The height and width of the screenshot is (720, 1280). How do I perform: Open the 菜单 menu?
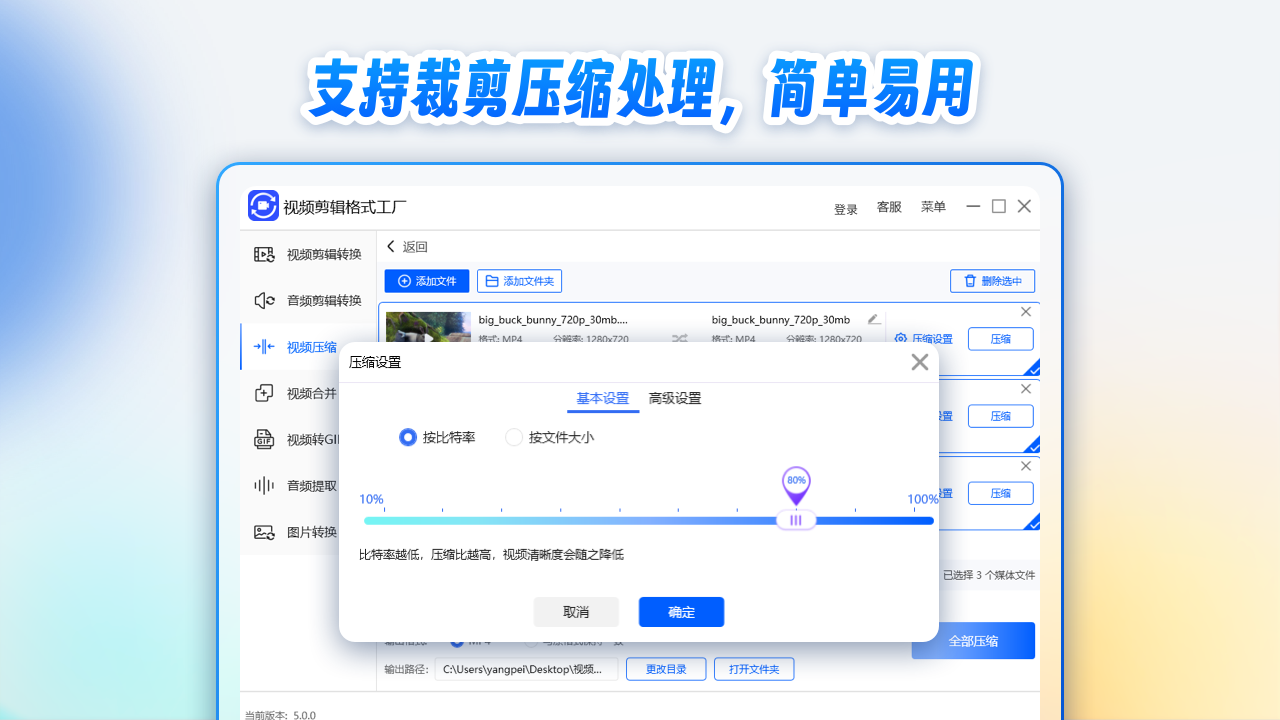932,207
